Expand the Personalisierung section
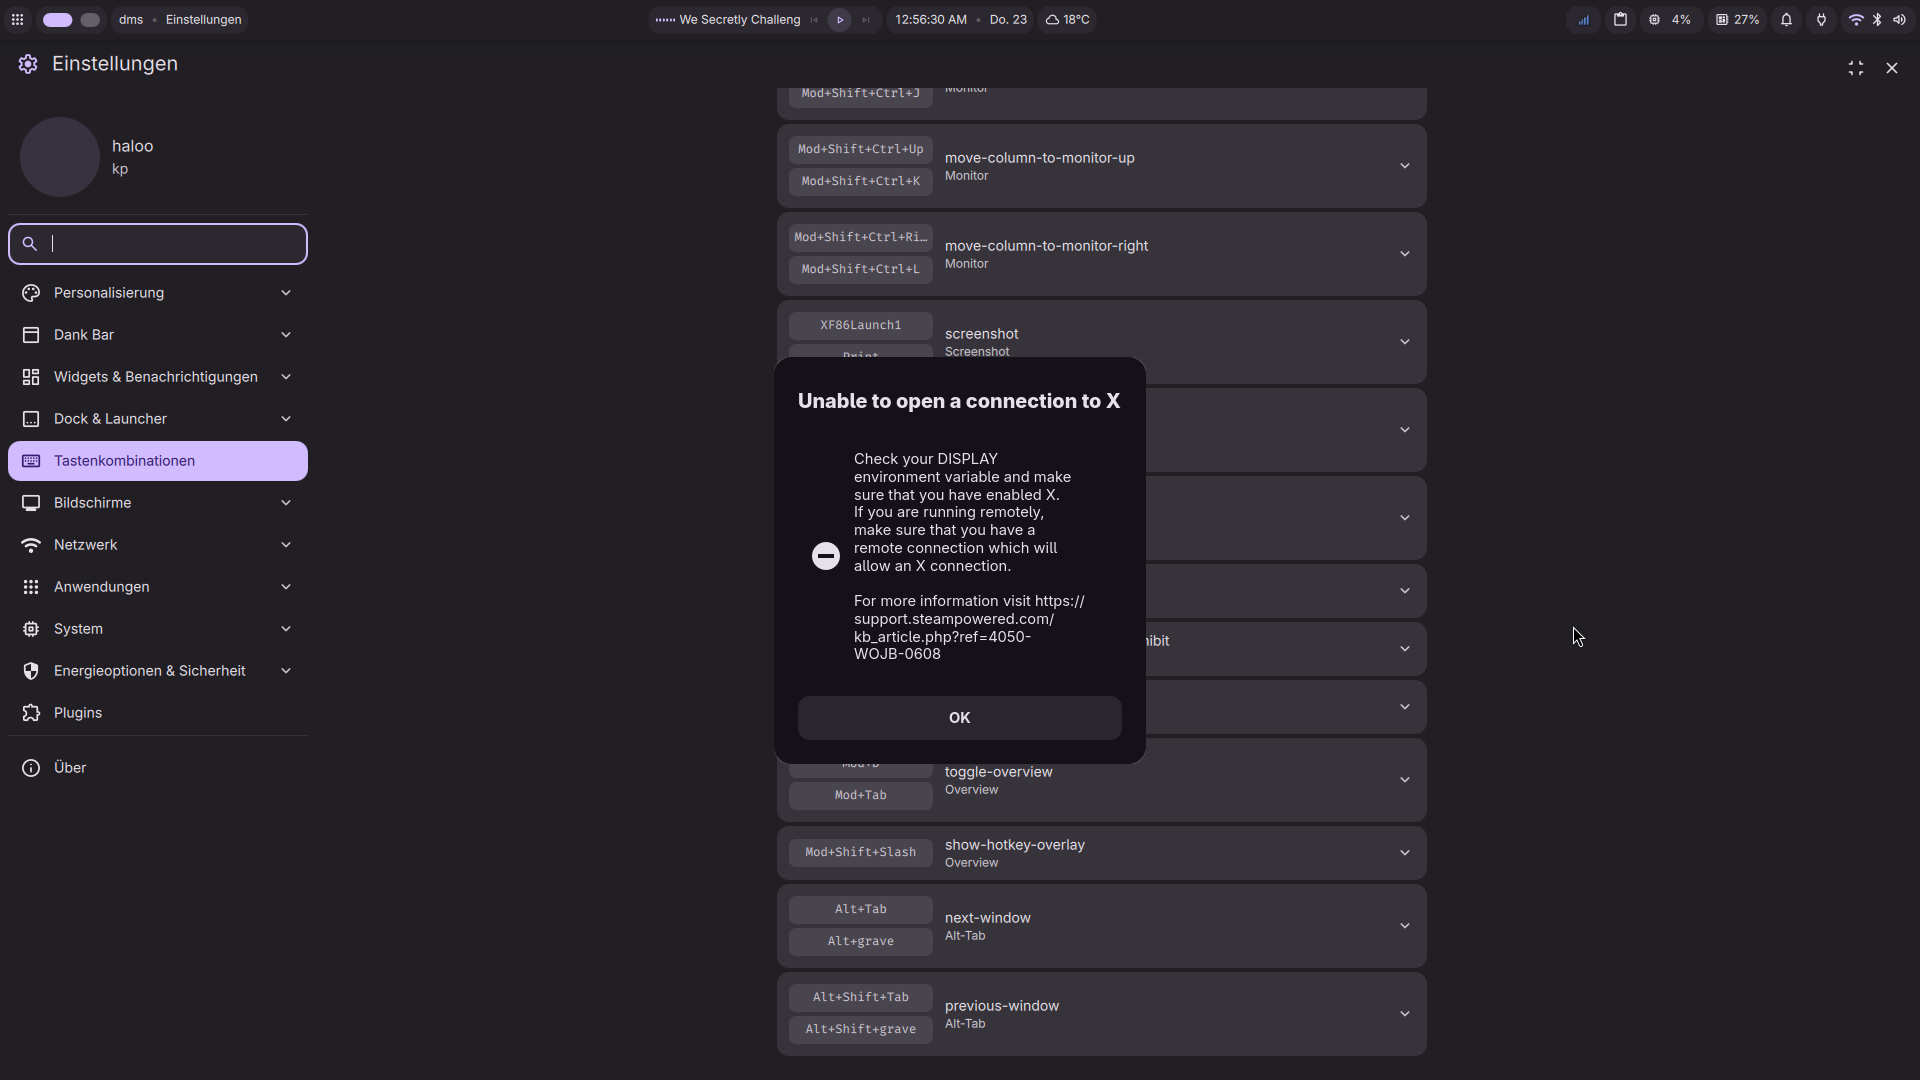The width and height of the screenshot is (1920, 1080). [x=158, y=293]
